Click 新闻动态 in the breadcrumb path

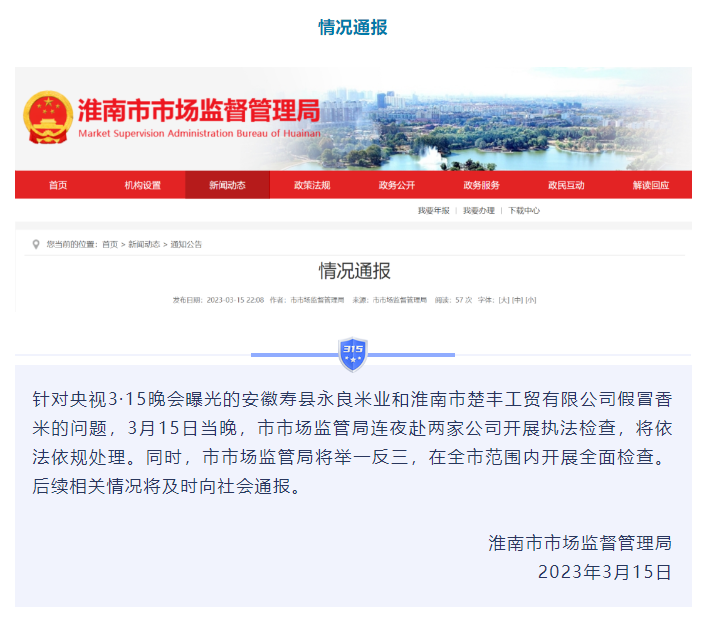click(143, 244)
